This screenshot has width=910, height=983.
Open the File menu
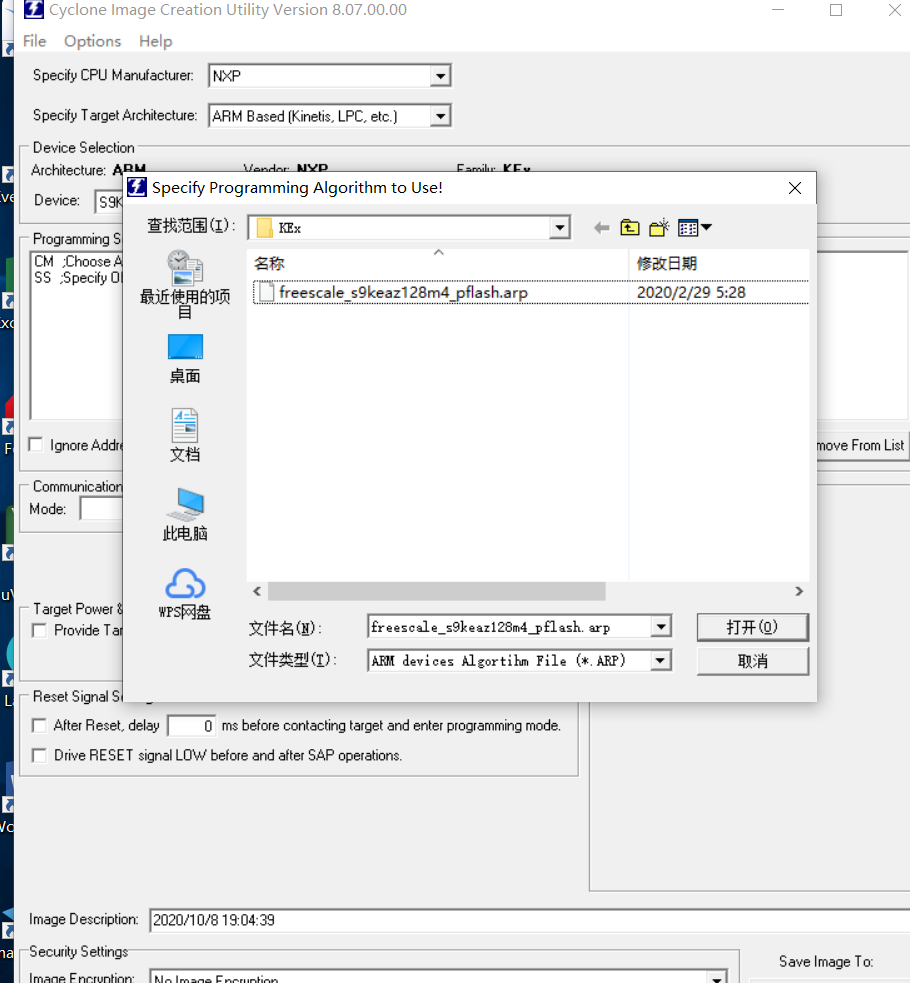[x=34, y=41]
